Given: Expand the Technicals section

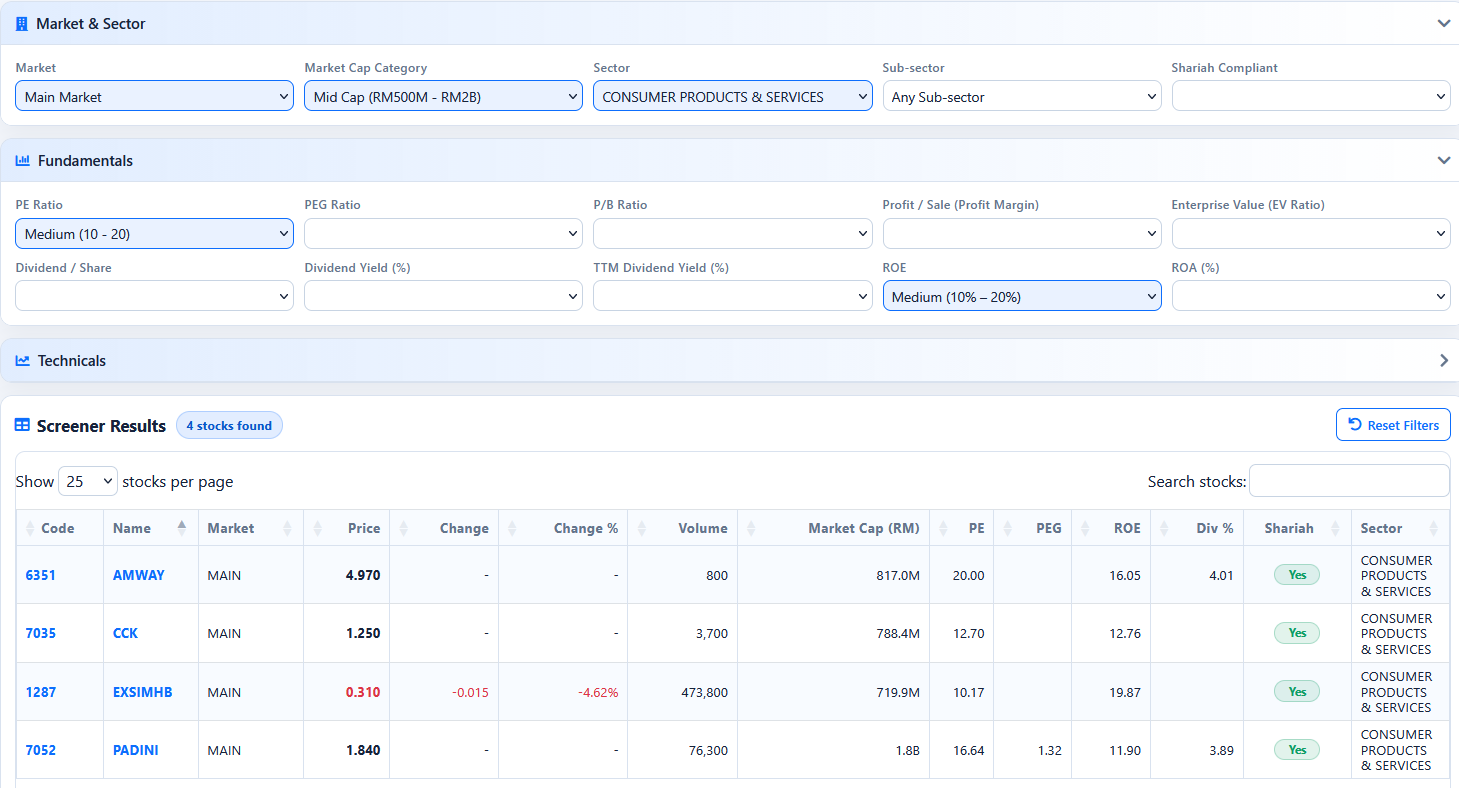Looking at the screenshot, I should 1443,360.
